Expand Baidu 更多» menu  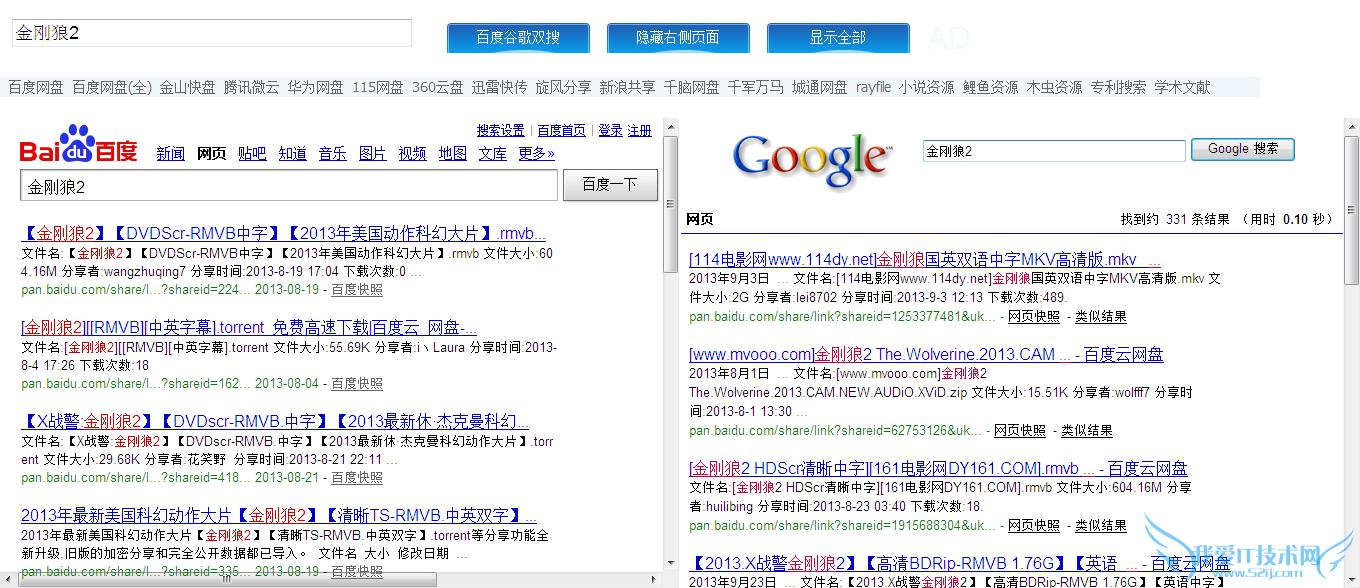pyautogui.click(x=536, y=153)
